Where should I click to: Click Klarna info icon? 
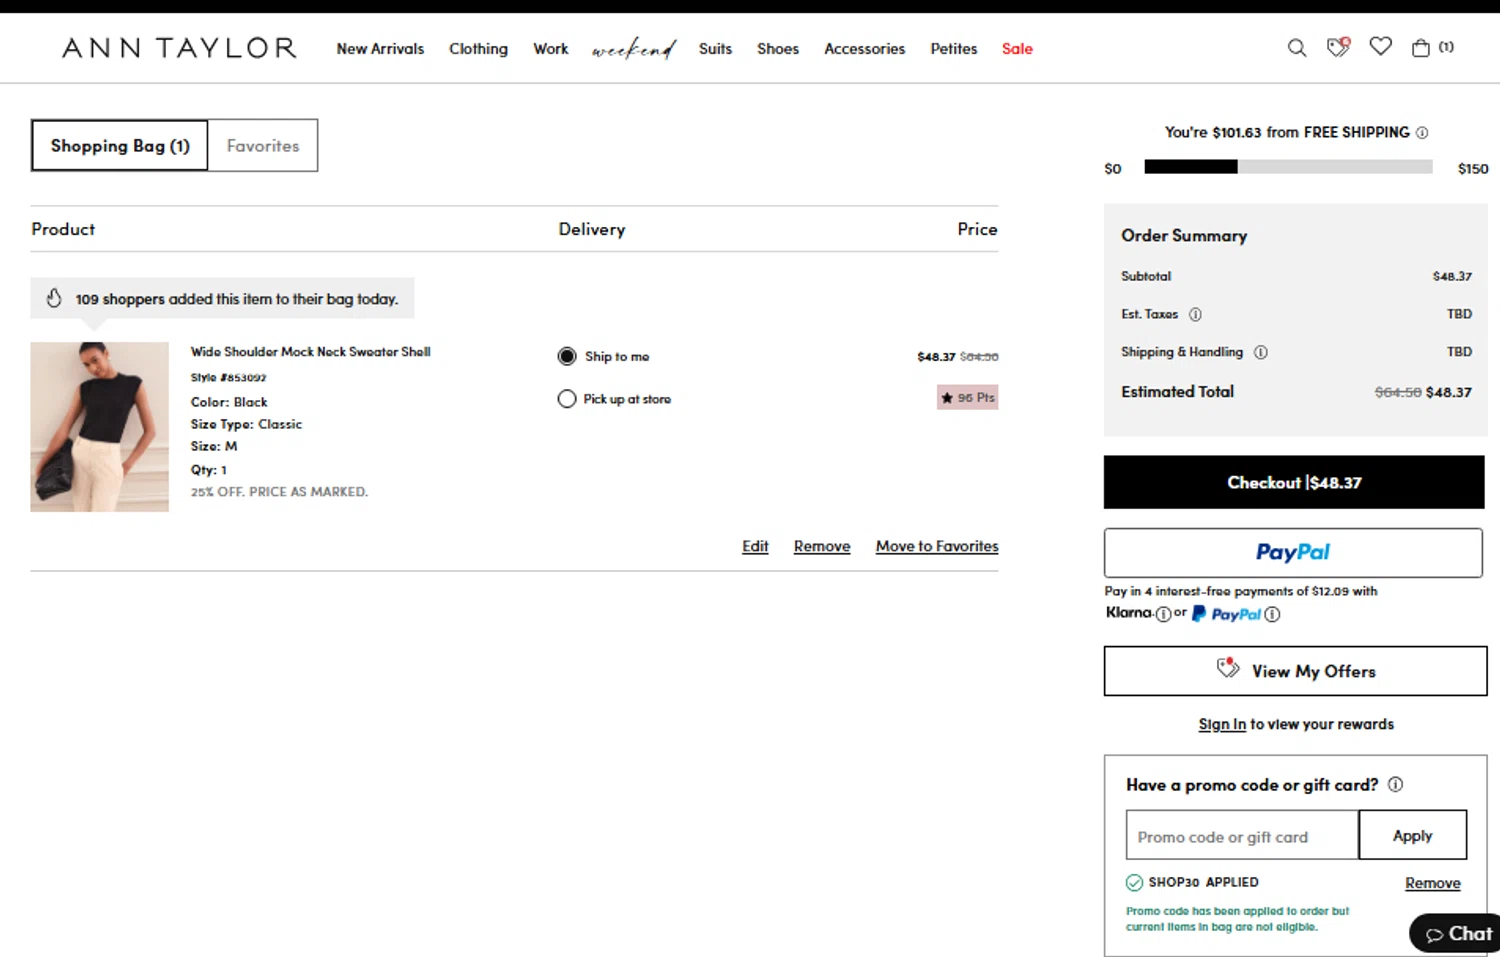[1163, 614]
